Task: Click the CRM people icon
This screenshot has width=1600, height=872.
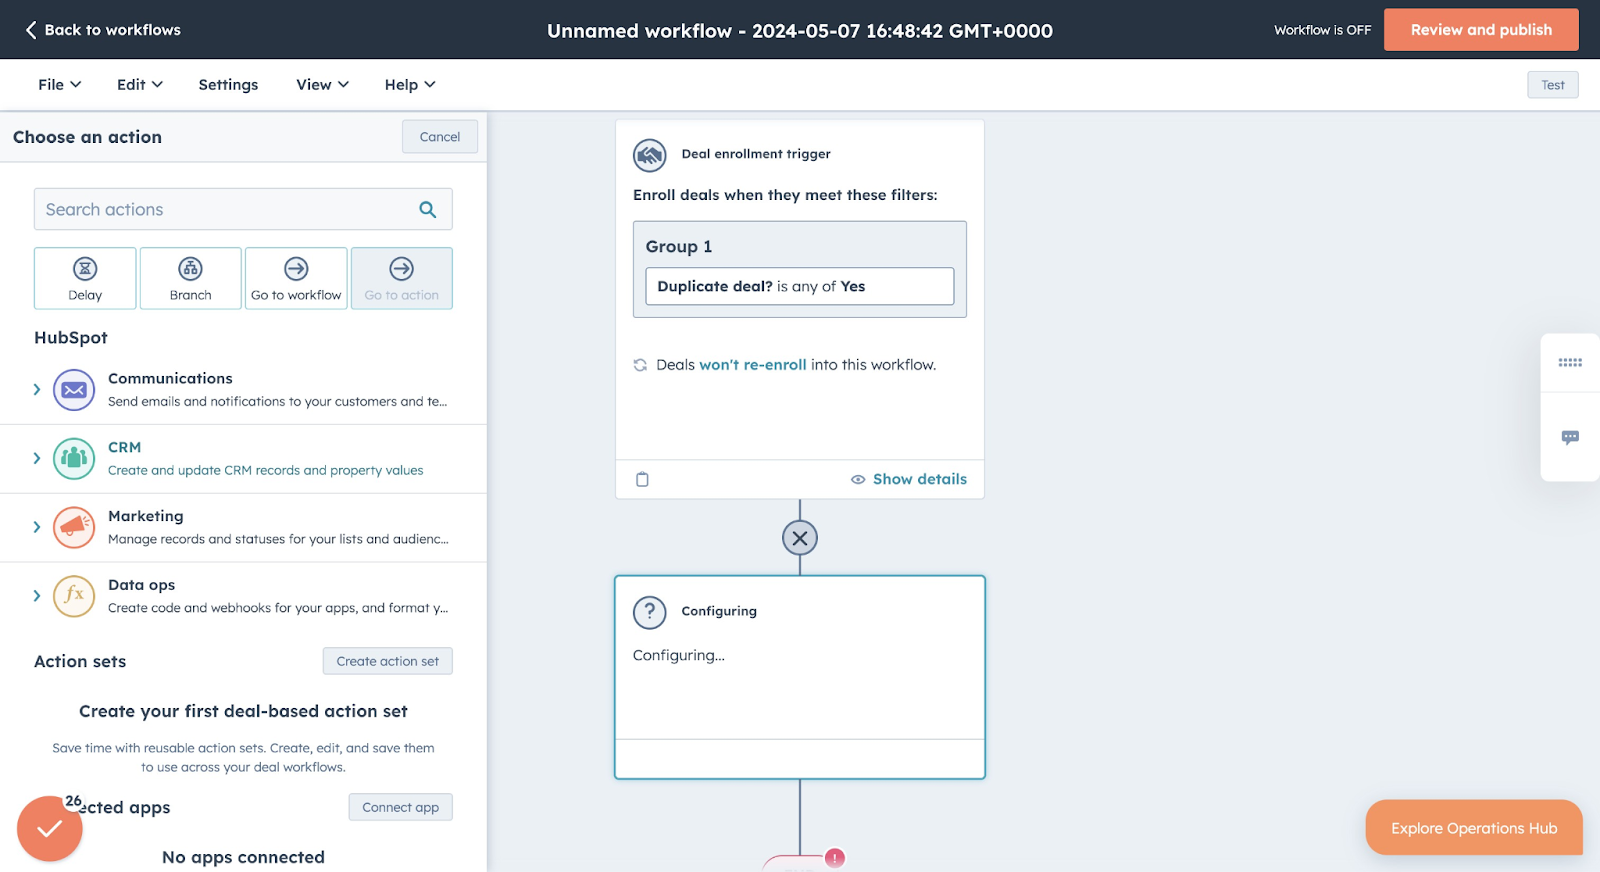Action: pyautogui.click(x=74, y=459)
